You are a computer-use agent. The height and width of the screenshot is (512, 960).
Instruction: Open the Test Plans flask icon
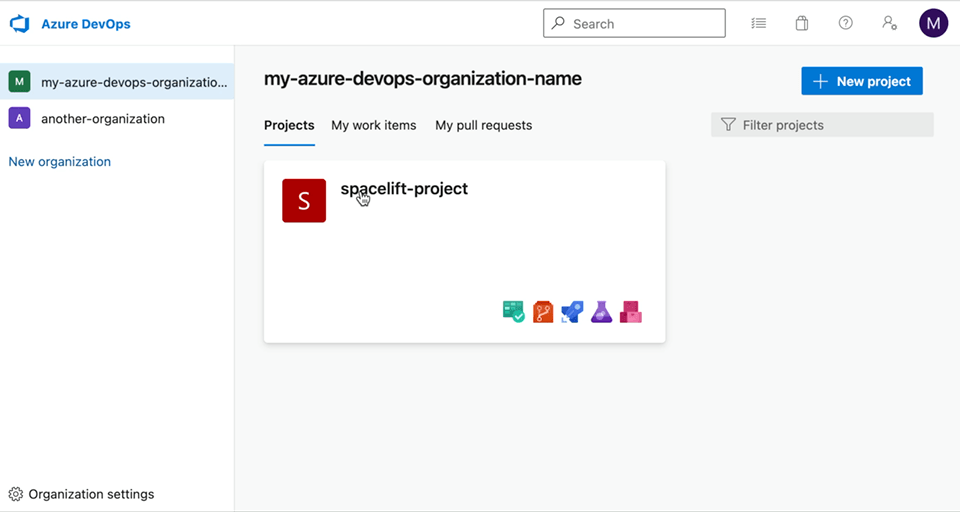pos(601,312)
